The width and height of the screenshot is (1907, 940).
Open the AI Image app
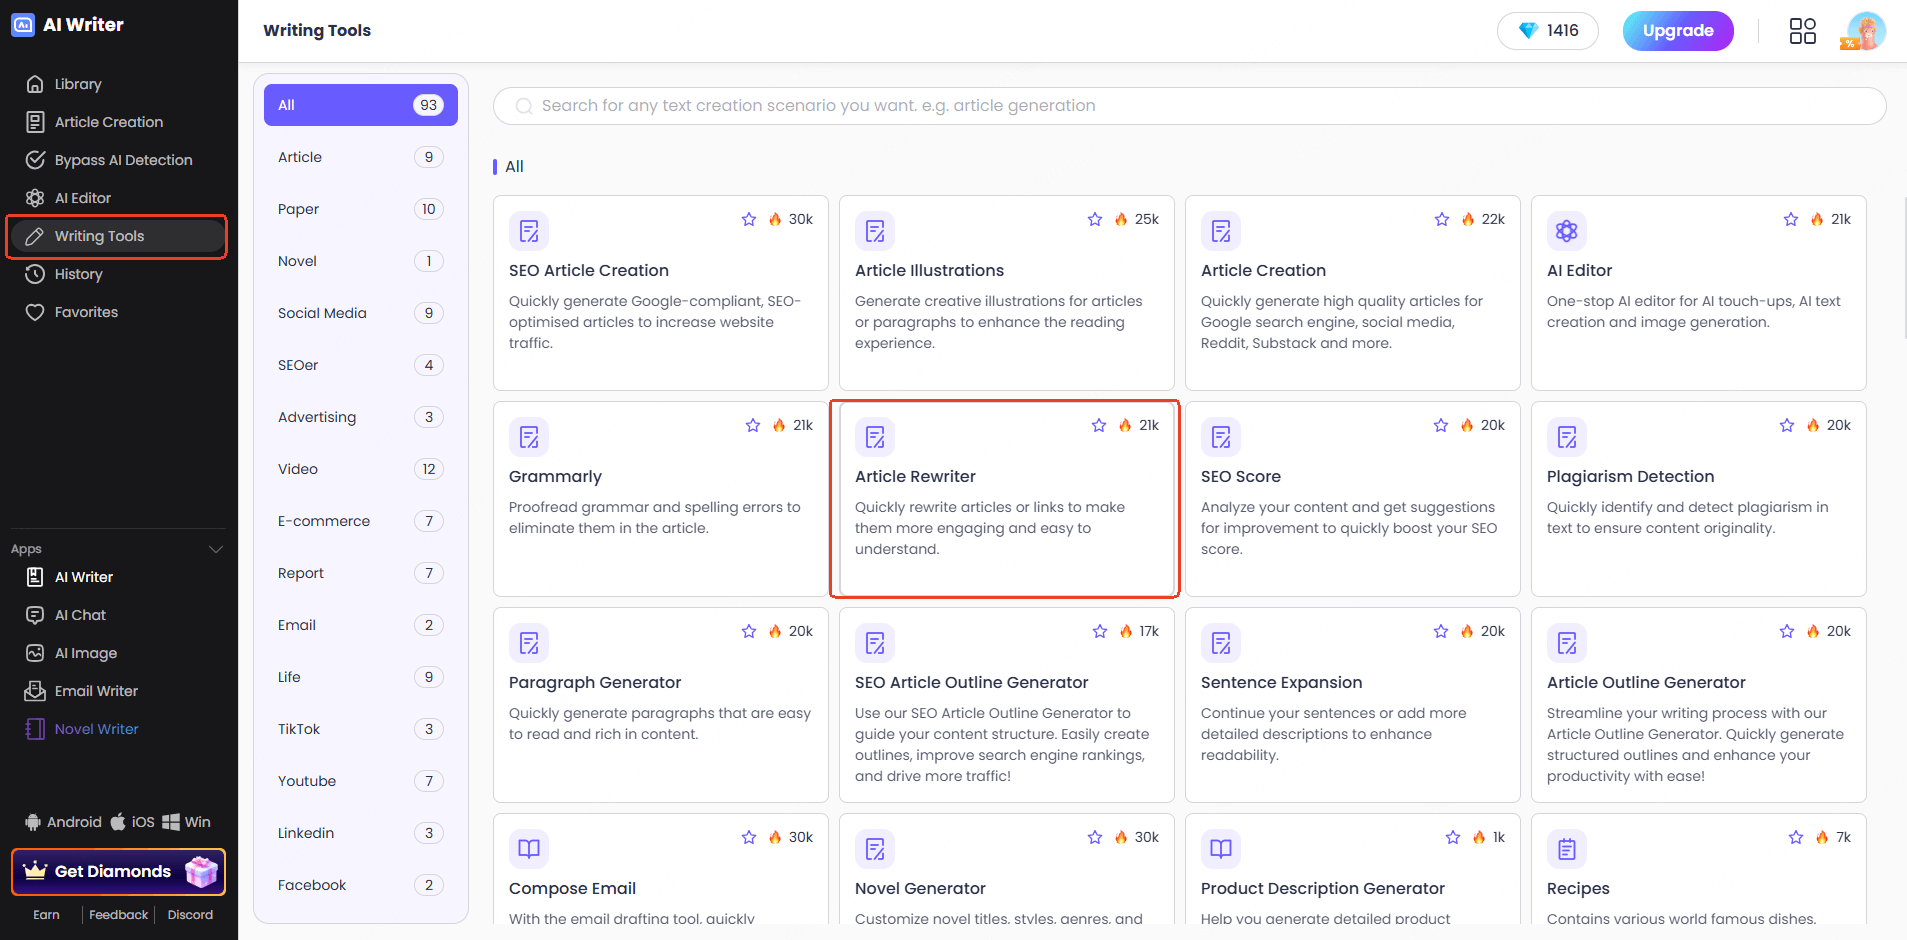point(116,653)
